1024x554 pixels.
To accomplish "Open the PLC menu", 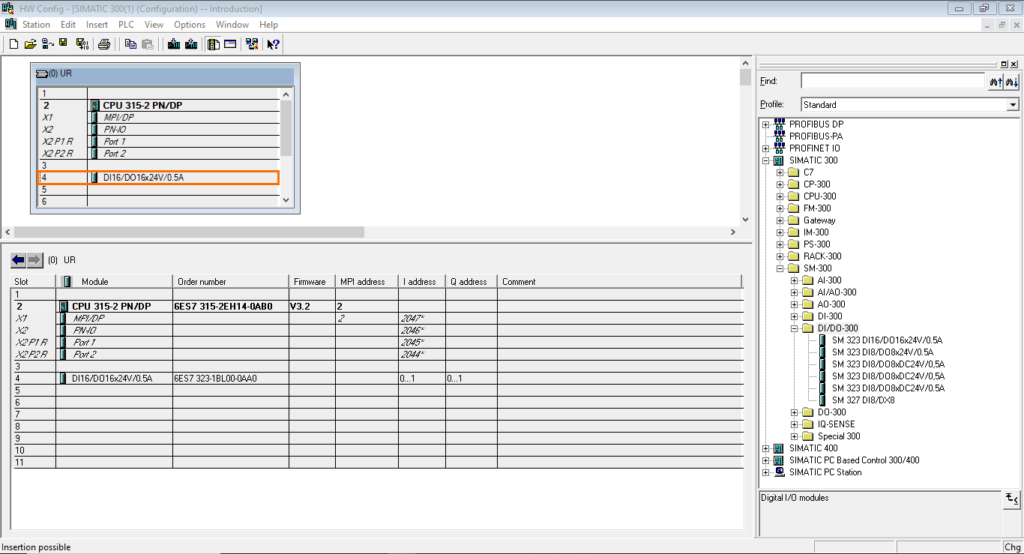I will click(126, 25).
